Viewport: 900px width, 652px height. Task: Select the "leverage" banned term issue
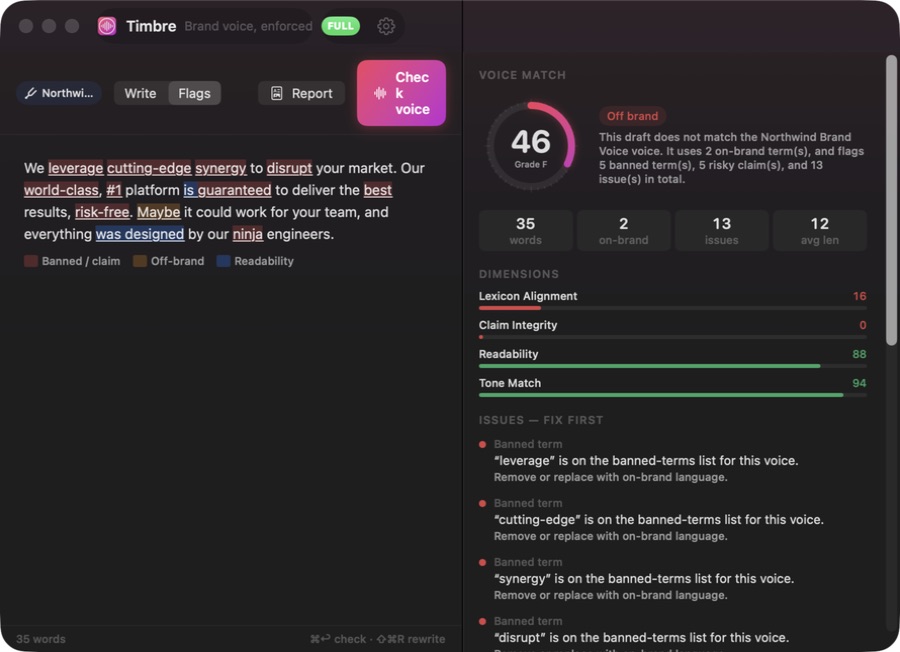click(673, 461)
